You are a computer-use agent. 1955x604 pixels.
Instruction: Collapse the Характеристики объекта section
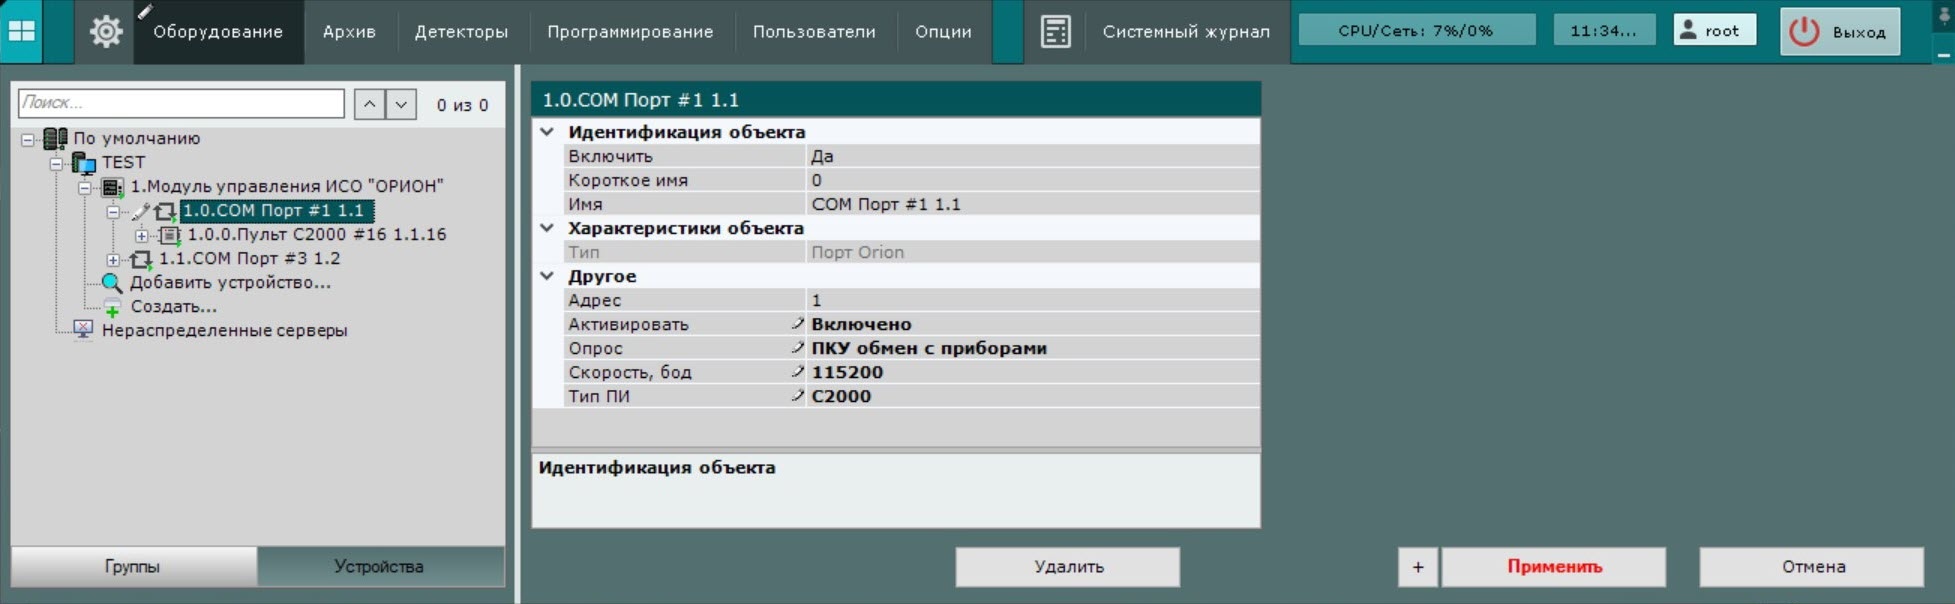[x=547, y=228]
